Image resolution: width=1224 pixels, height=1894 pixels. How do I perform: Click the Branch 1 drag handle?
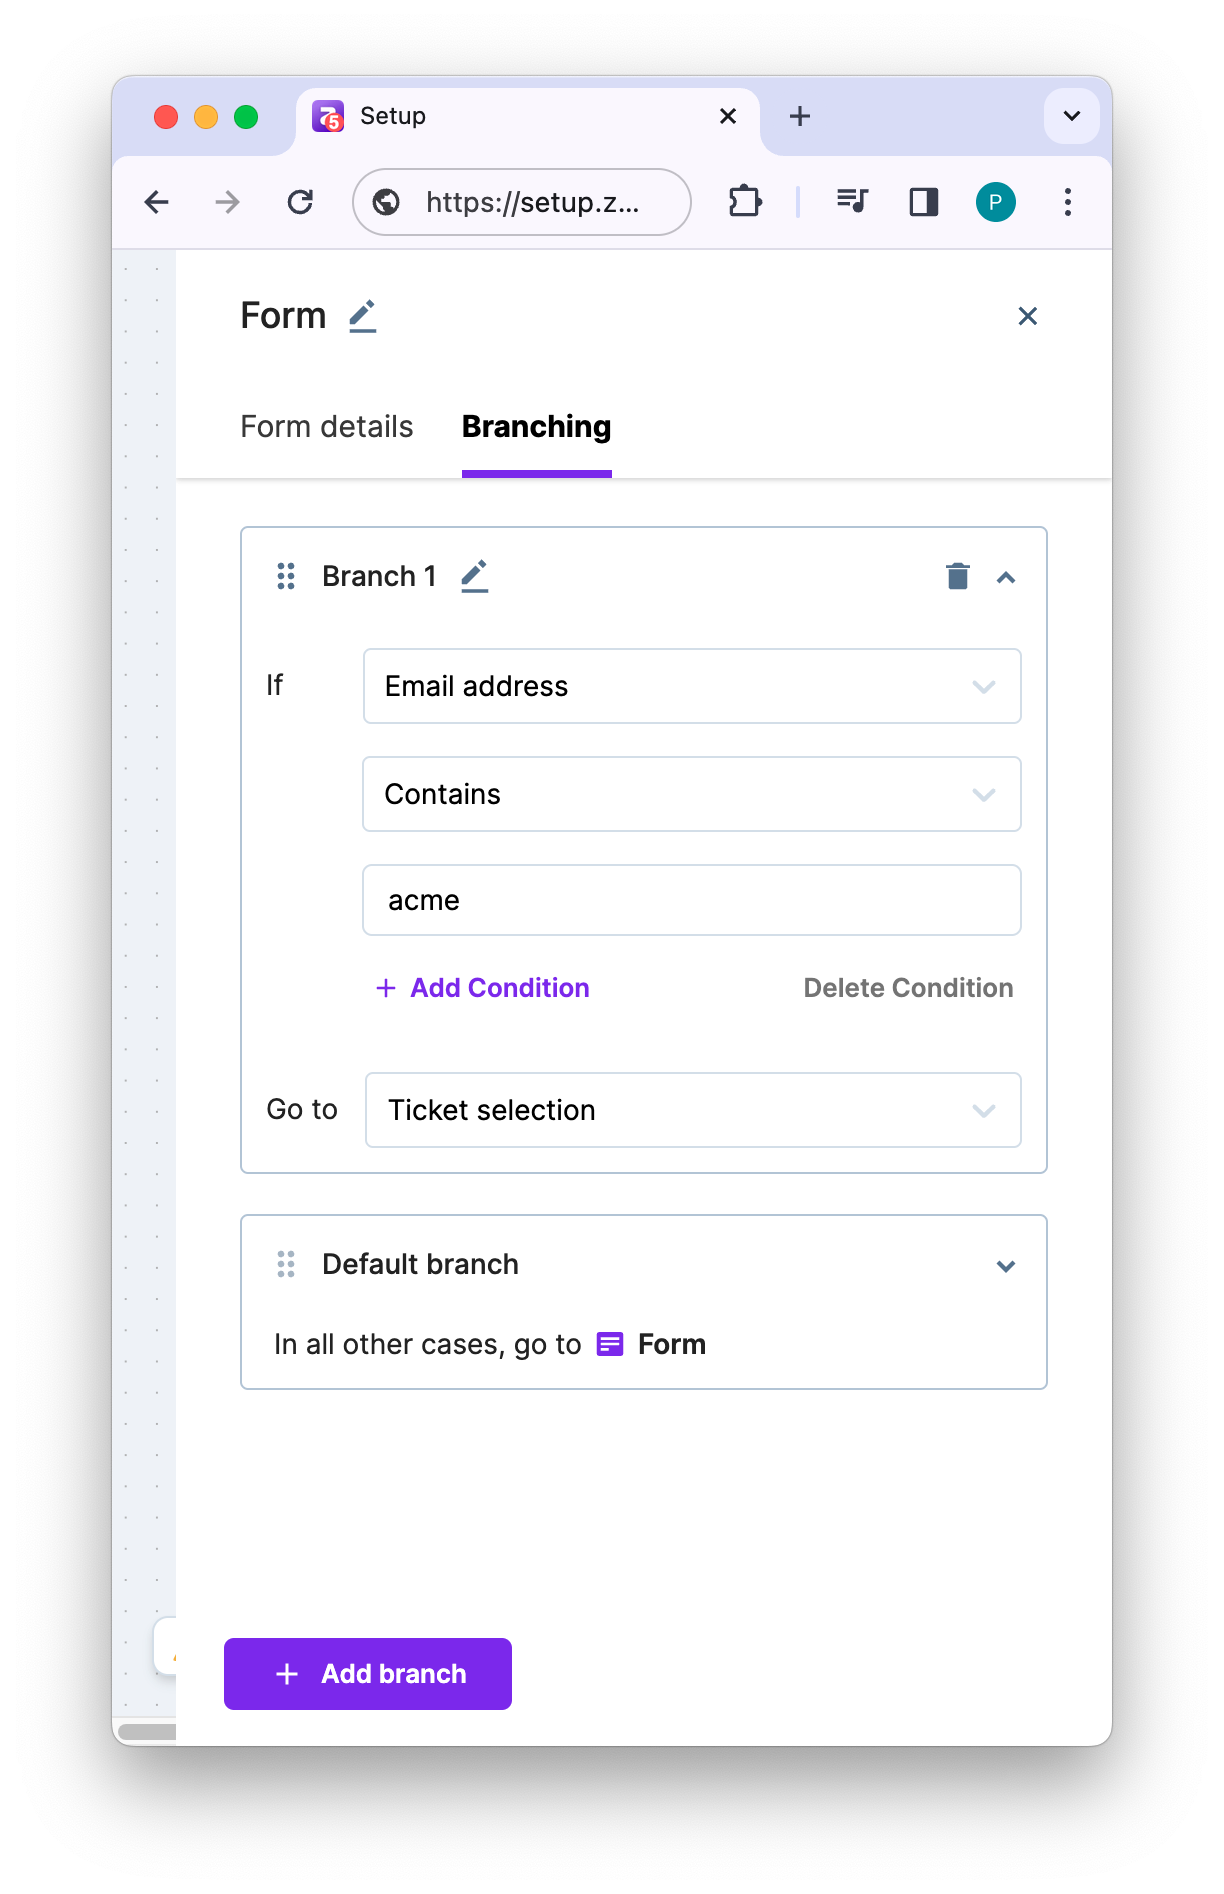(286, 576)
